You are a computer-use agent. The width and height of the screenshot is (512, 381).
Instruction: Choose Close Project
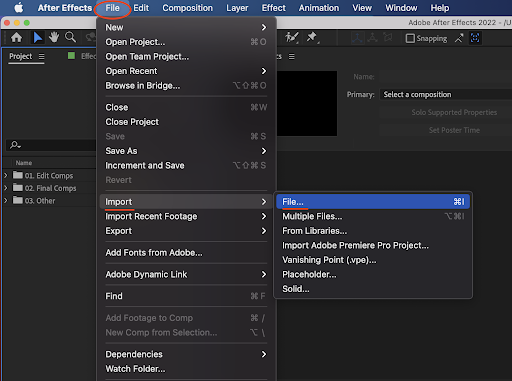click(186, 122)
